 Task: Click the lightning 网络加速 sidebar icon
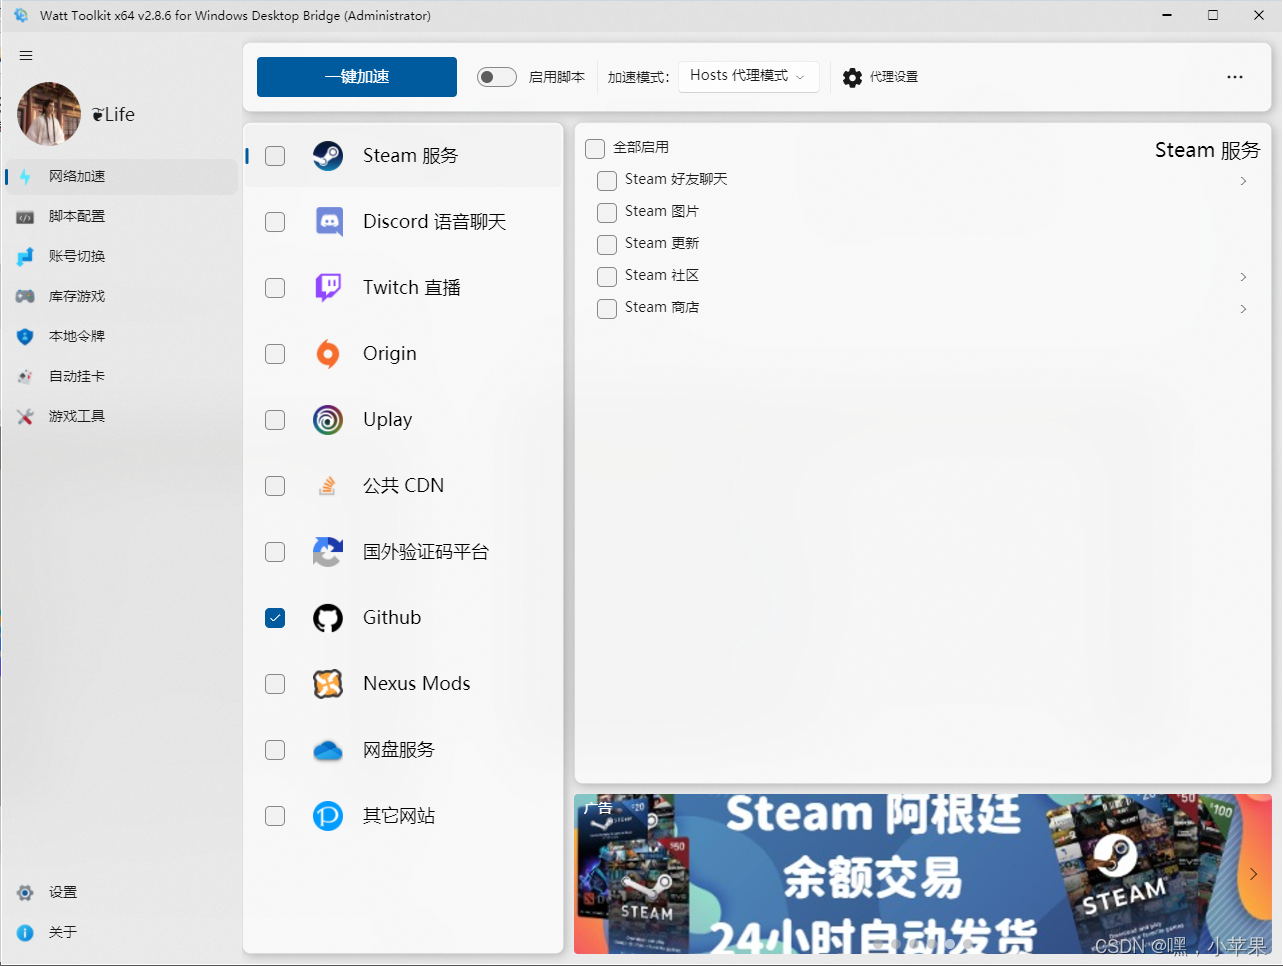tap(25, 177)
